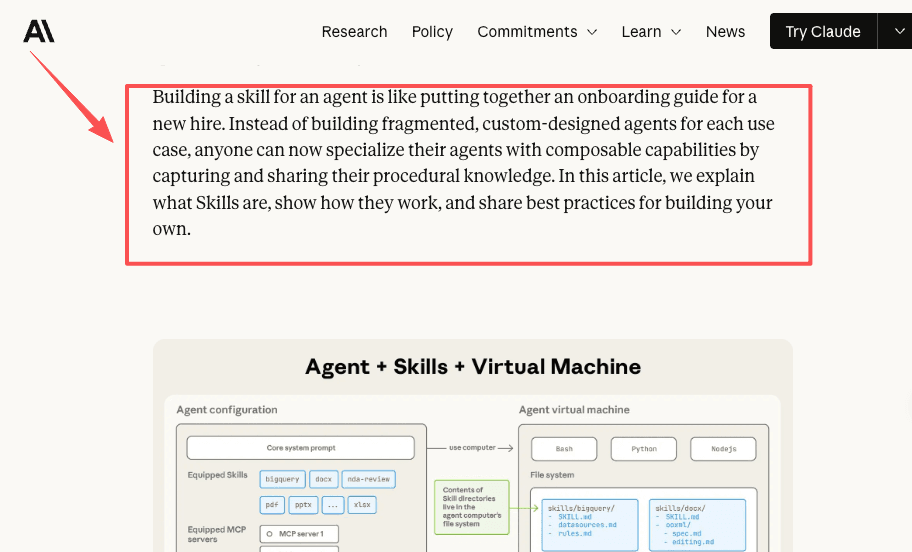
Task: Click 'rules.md' in the bigquery folder
Action: click(575, 533)
